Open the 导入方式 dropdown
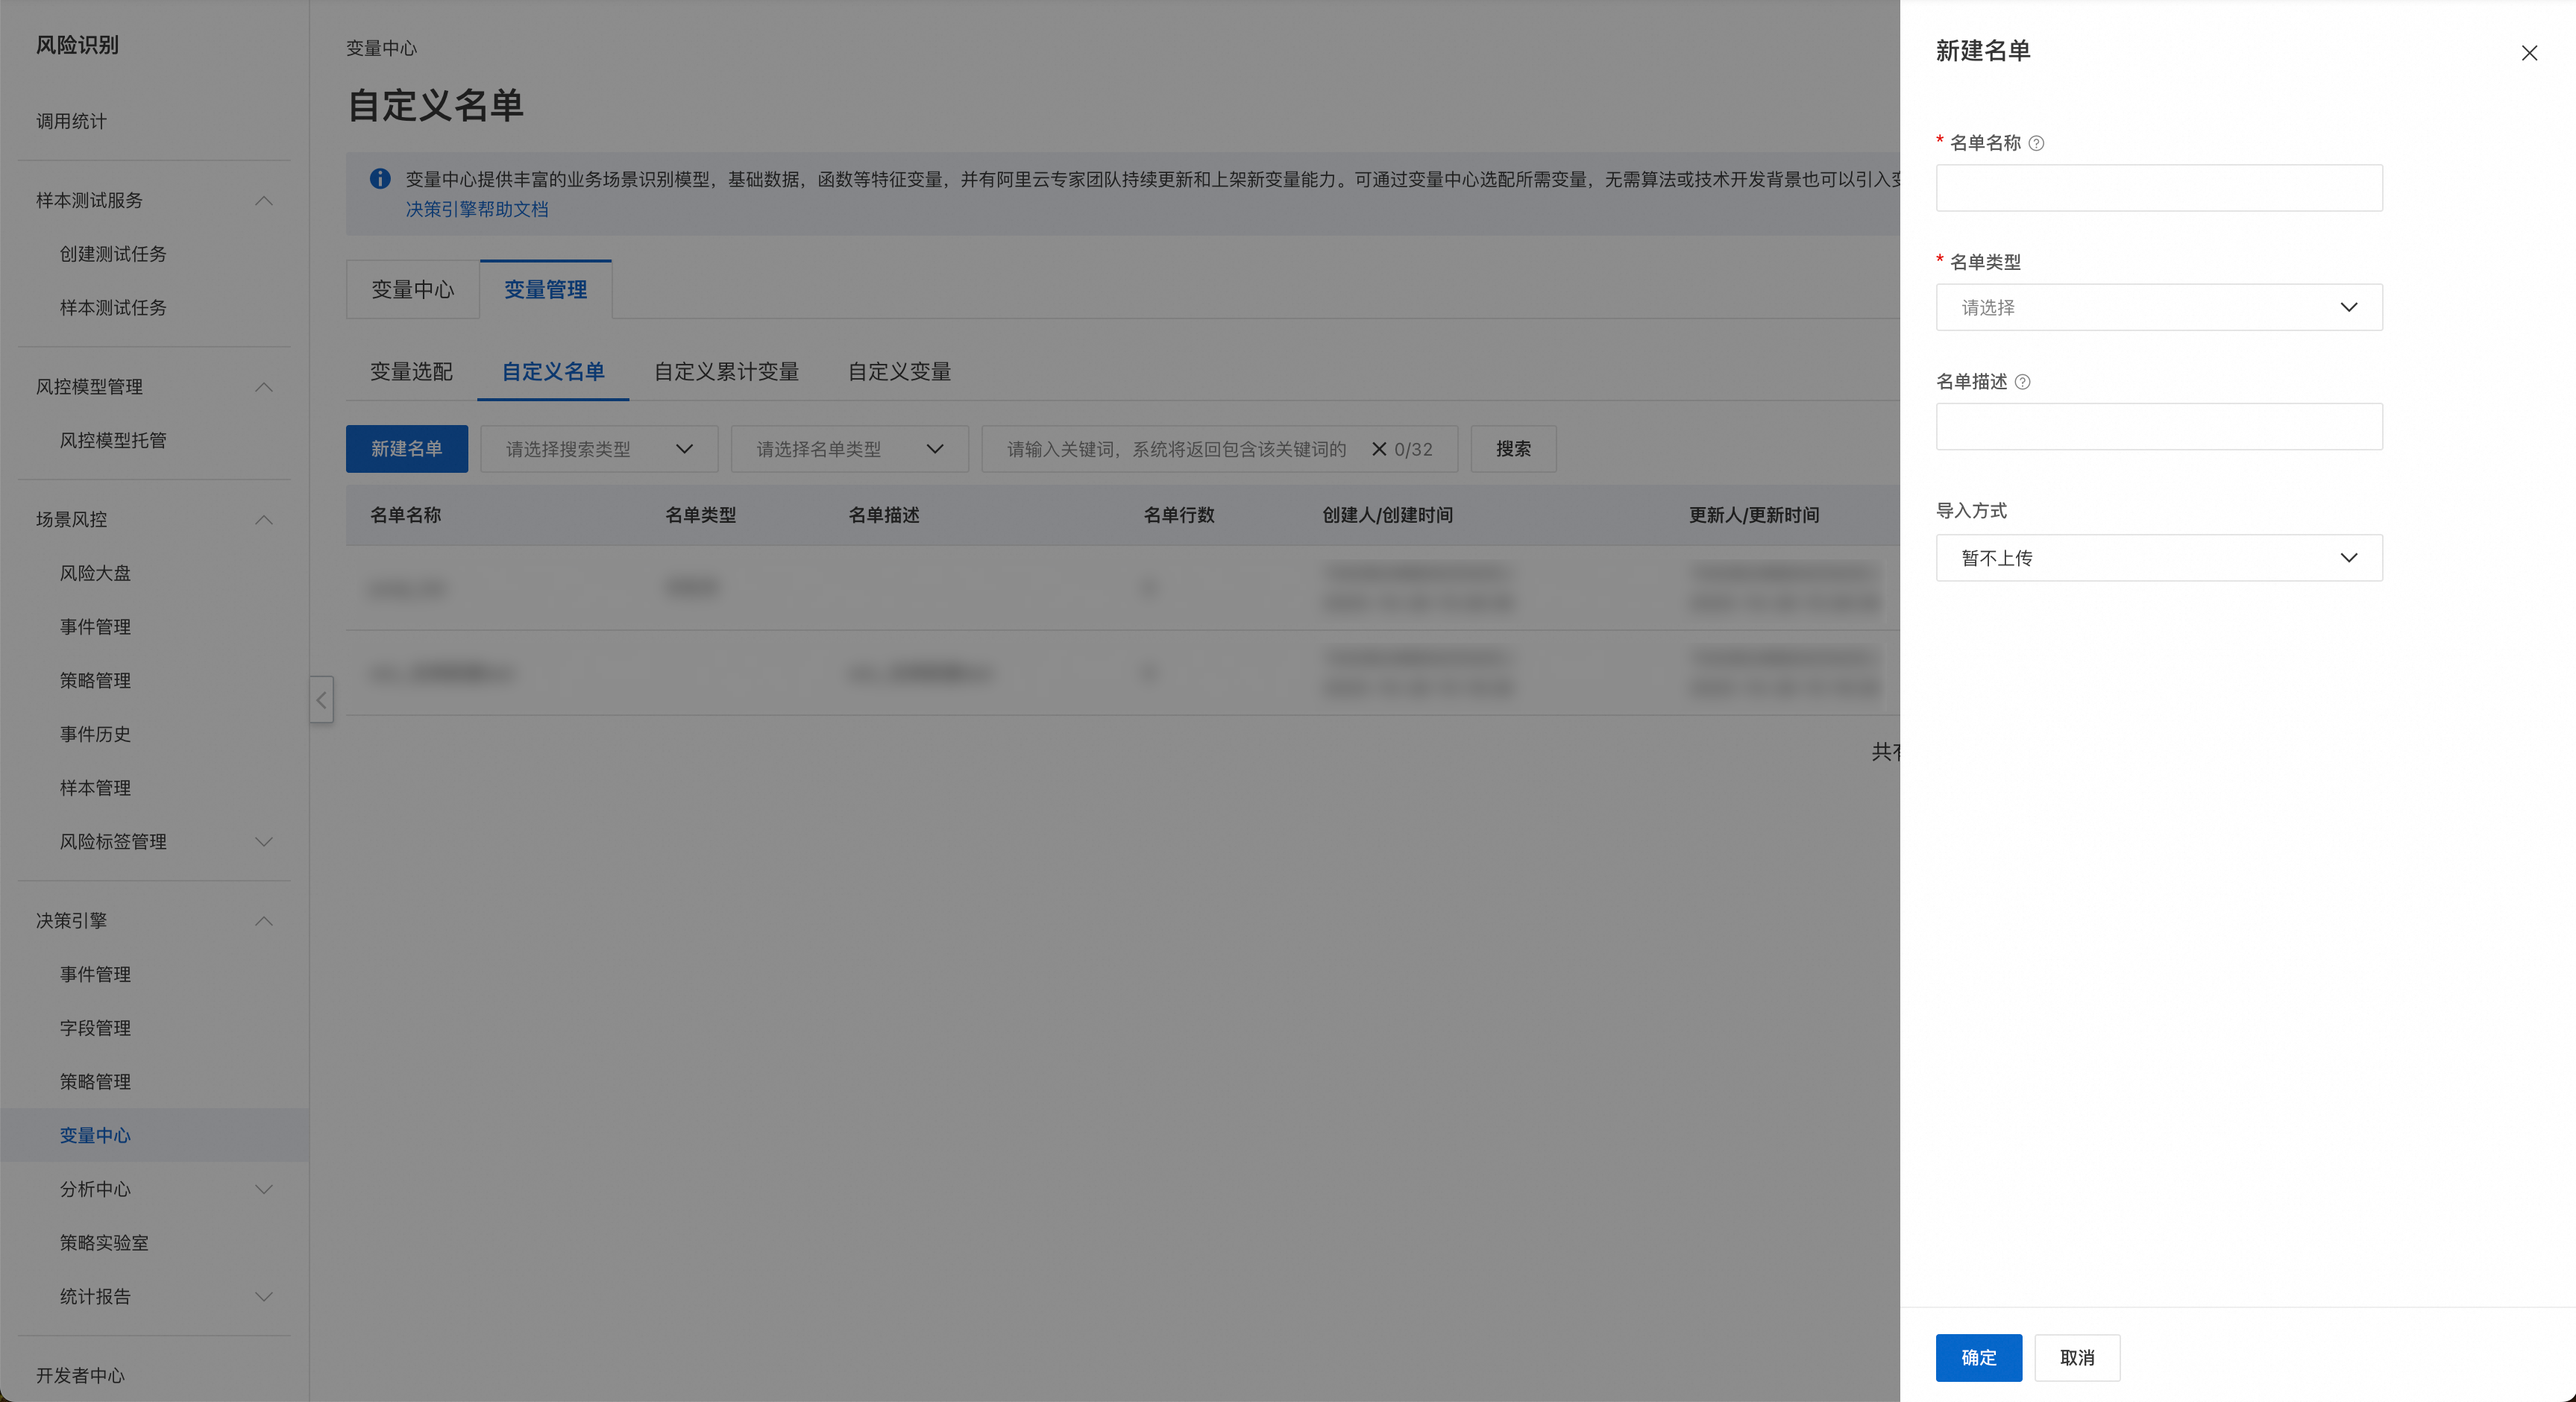The width and height of the screenshot is (2576, 1402). click(2158, 558)
